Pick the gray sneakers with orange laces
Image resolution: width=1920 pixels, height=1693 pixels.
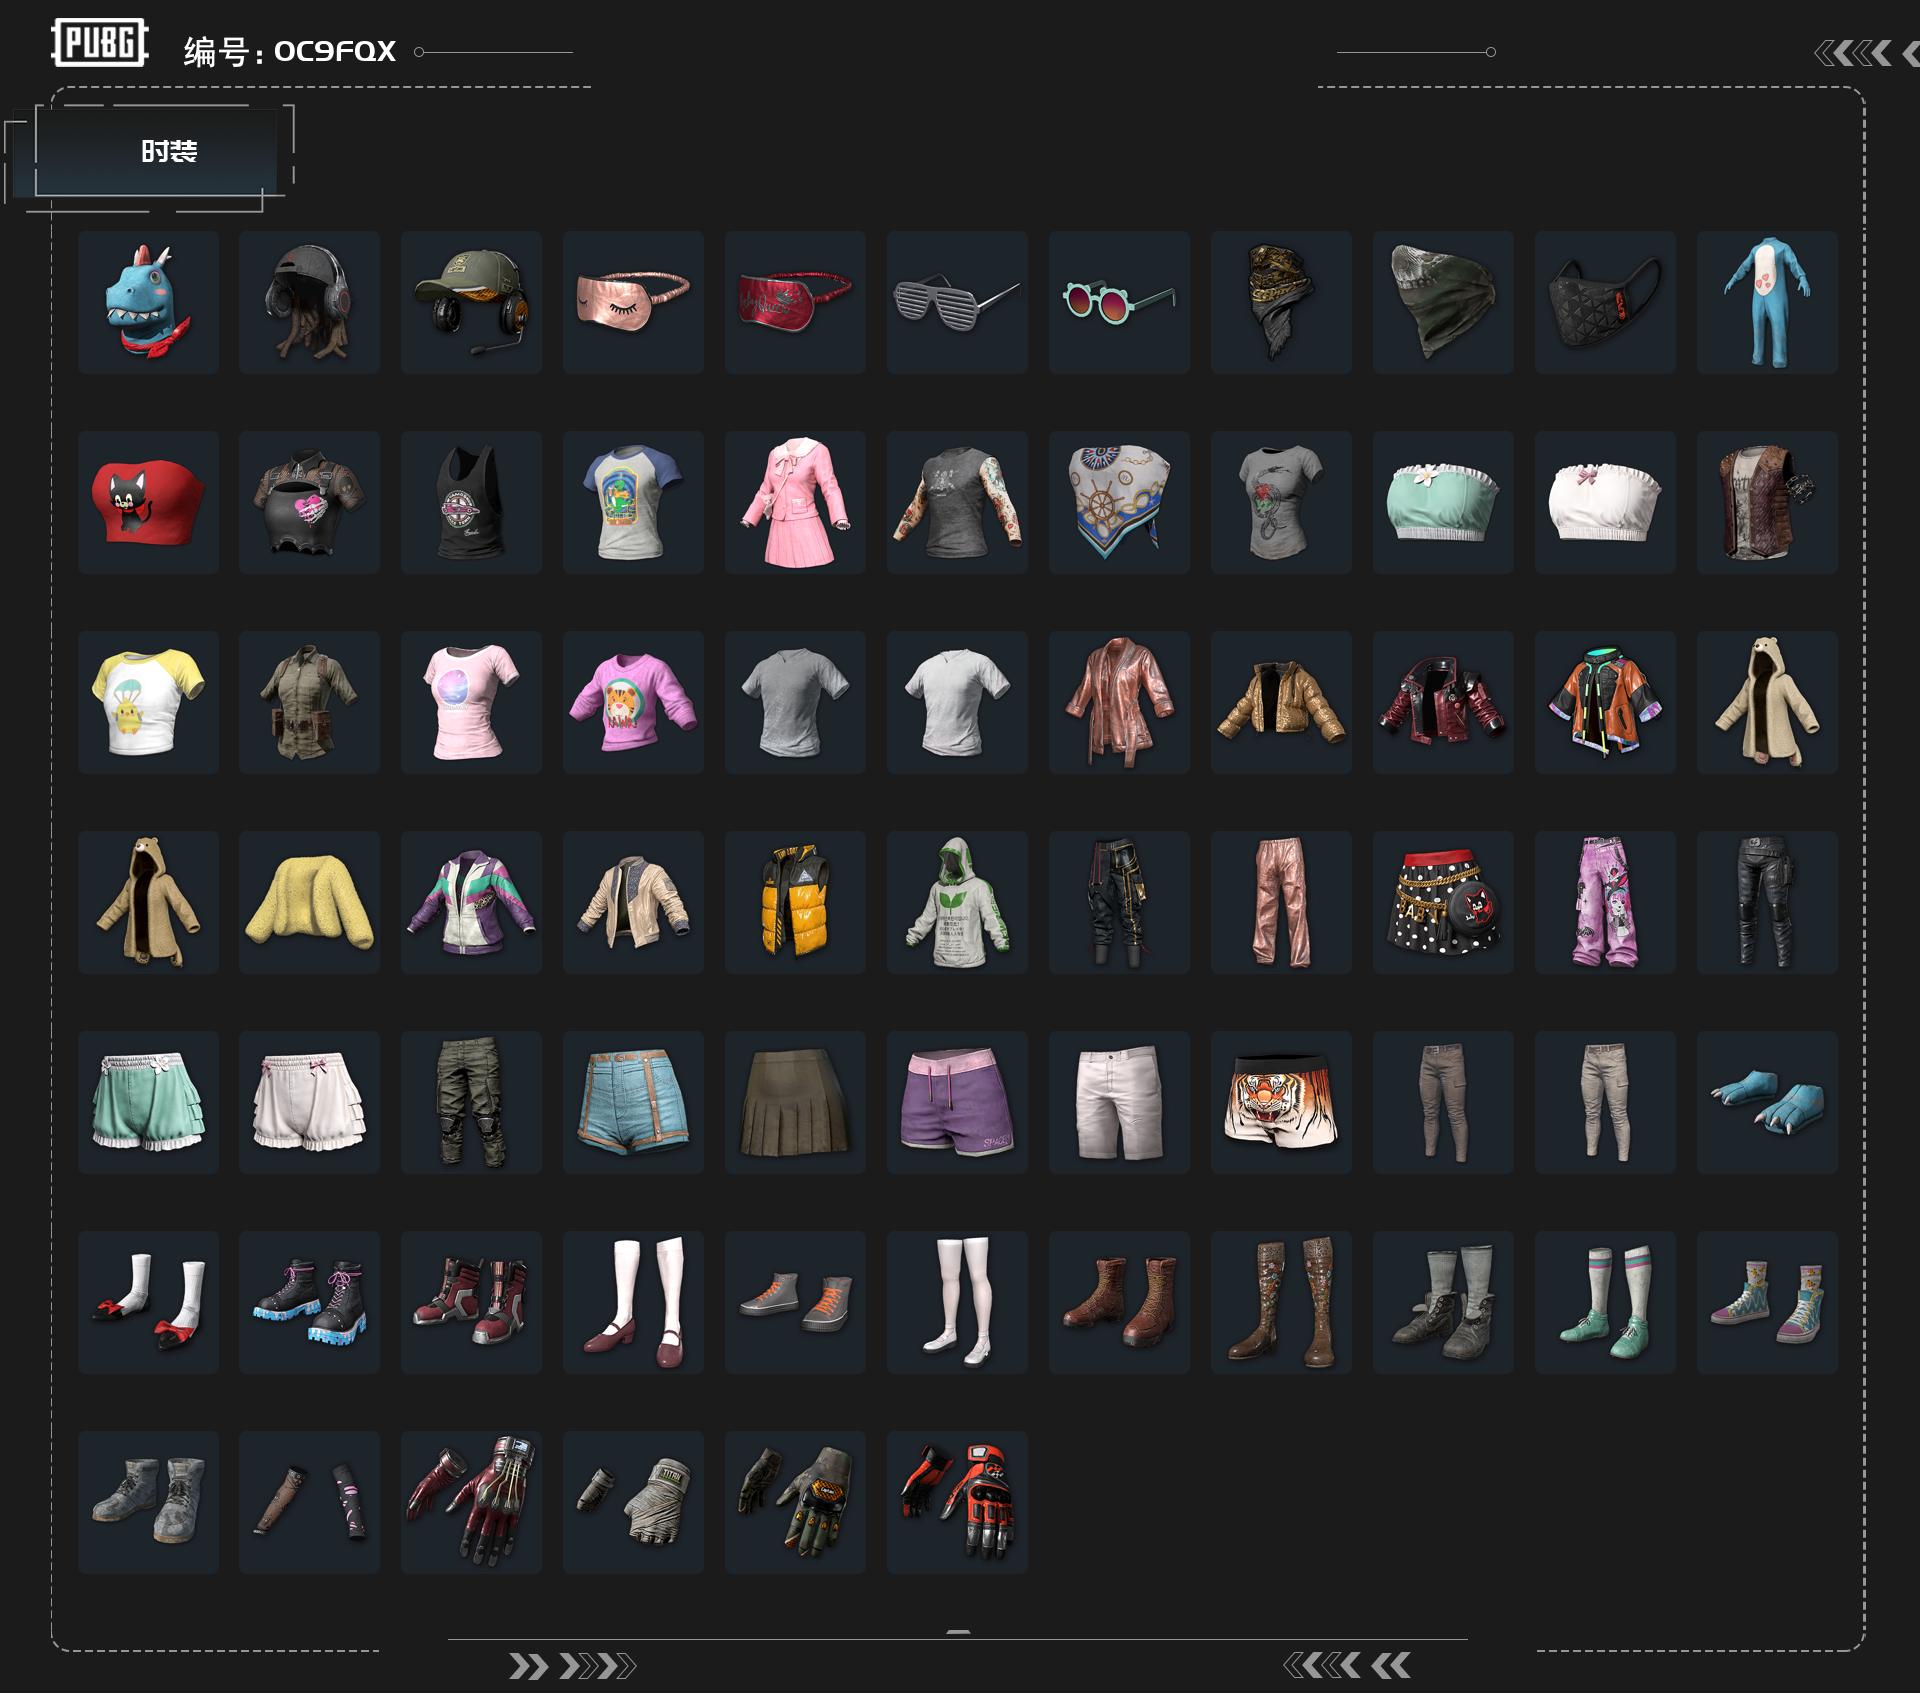coord(795,1302)
